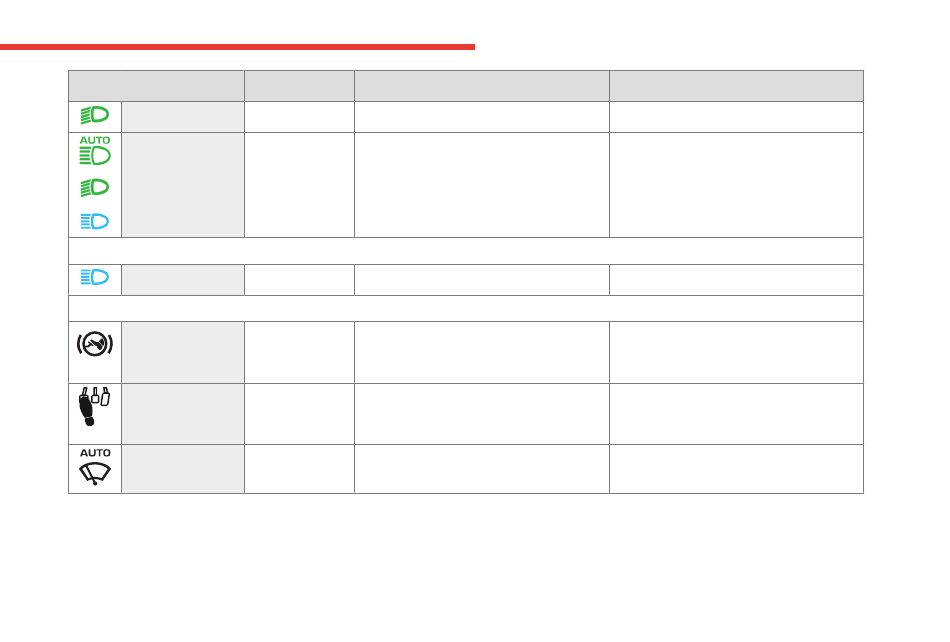Click the full-width blank row above the parking brake icon
Viewport: 950px width, 642px height.
coord(466,309)
